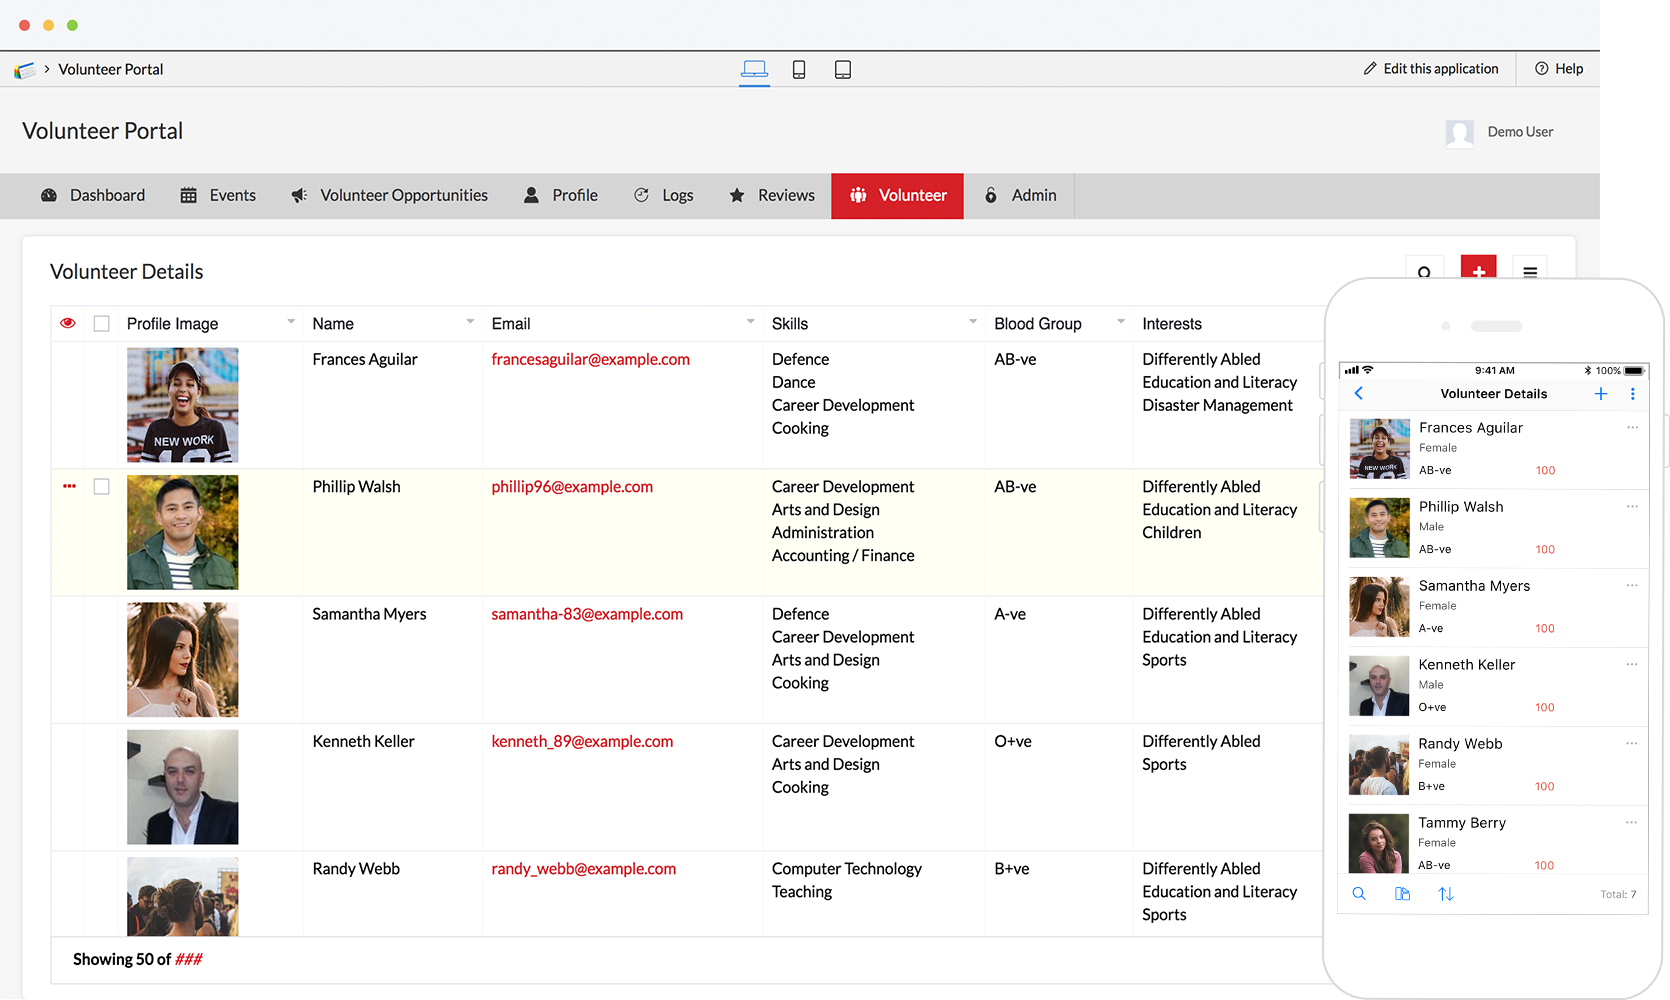The width and height of the screenshot is (1670, 1000).
Task: Open the Profile tab
Action: point(561,196)
